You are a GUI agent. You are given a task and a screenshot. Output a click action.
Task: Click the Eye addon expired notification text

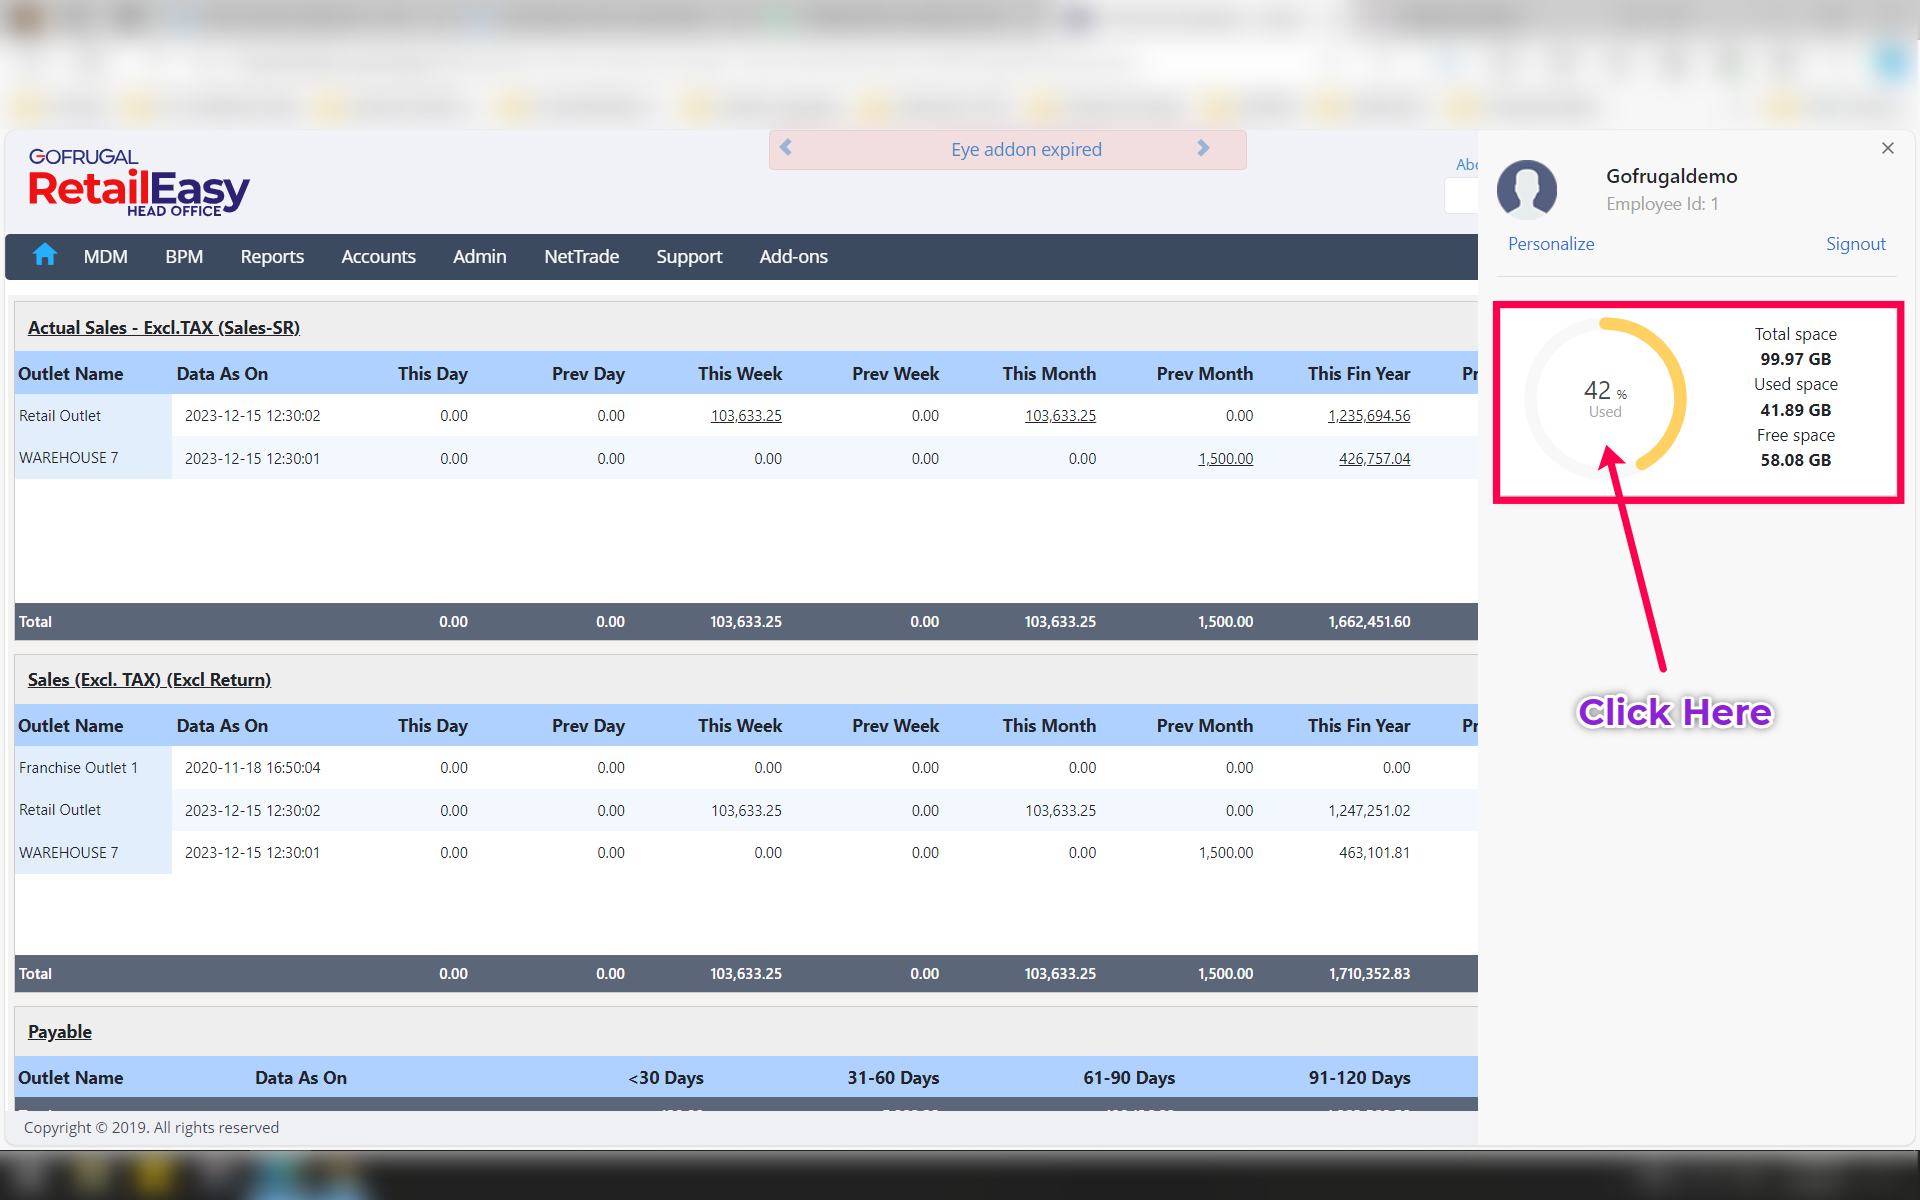(x=1026, y=150)
